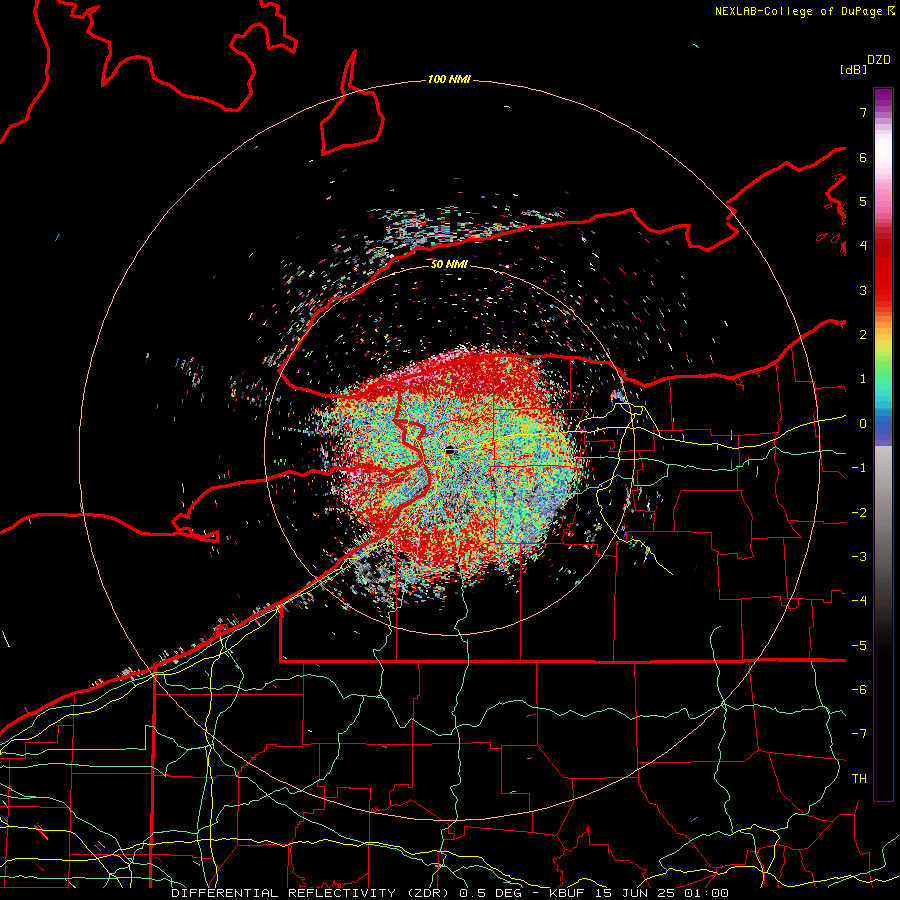Viewport: 900px width, 900px height.
Task: Click the 15 JUN 25 date text
Action: point(634,893)
